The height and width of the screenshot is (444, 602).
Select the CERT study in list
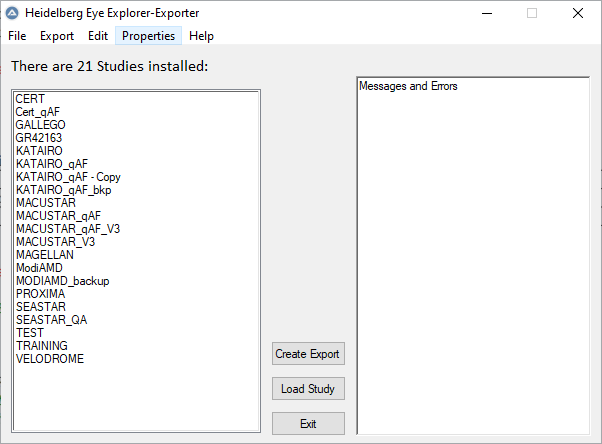30,99
